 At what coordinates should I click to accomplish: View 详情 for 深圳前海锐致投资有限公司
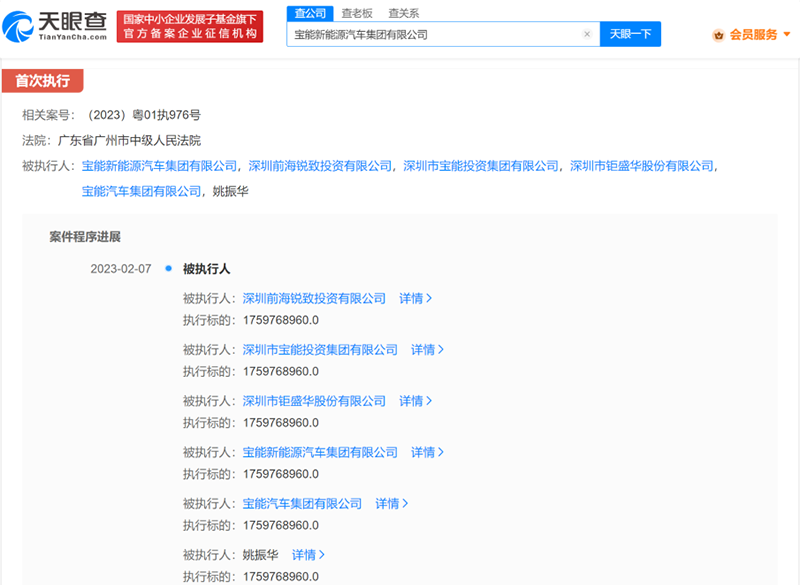pyautogui.click(x=415, y=299)
